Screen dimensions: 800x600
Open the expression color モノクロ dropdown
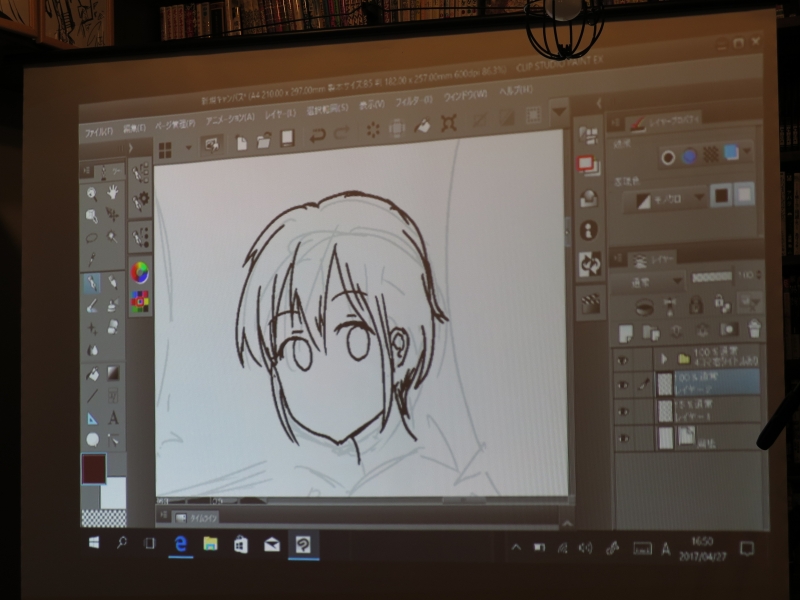[x=667, y=200]
